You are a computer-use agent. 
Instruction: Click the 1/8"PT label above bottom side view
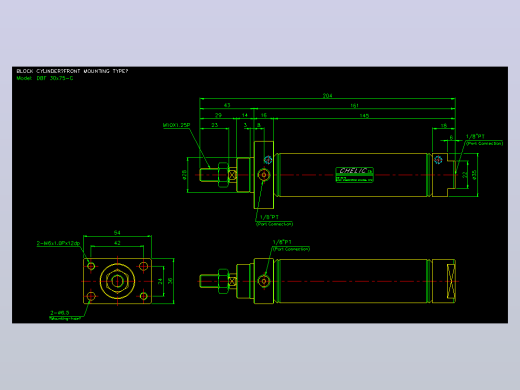pos(282,242)
